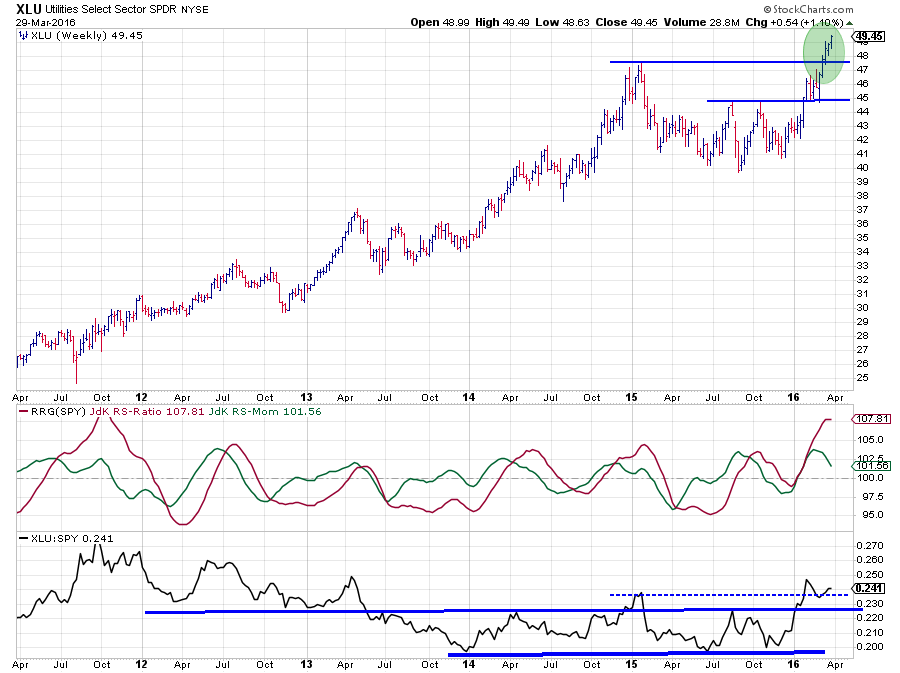Click the 0.200 level on the ratio axis
Viewport: 900px width, 673px height.
click(x=870, y=647)
